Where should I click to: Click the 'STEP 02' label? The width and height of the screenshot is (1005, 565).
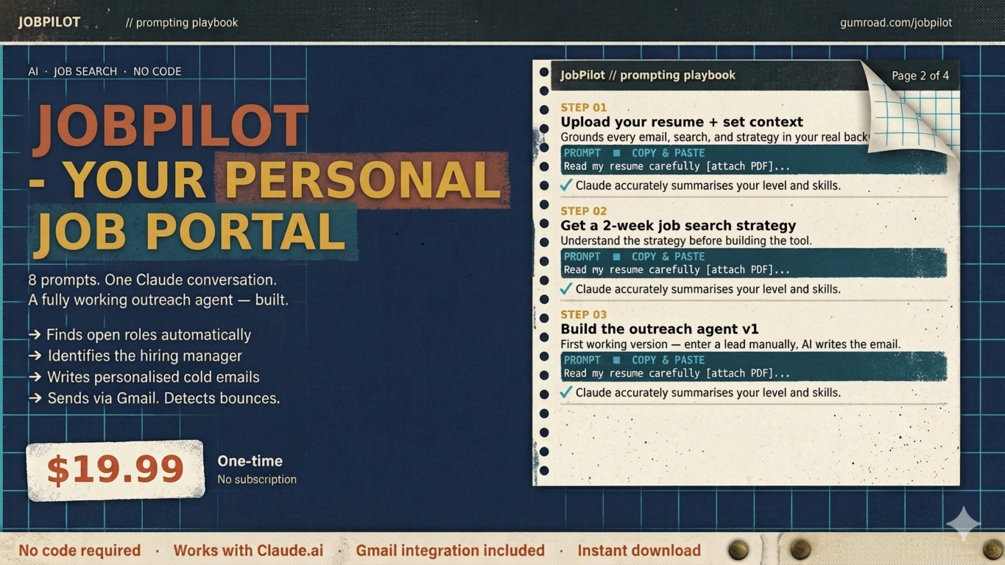(583, 211)
